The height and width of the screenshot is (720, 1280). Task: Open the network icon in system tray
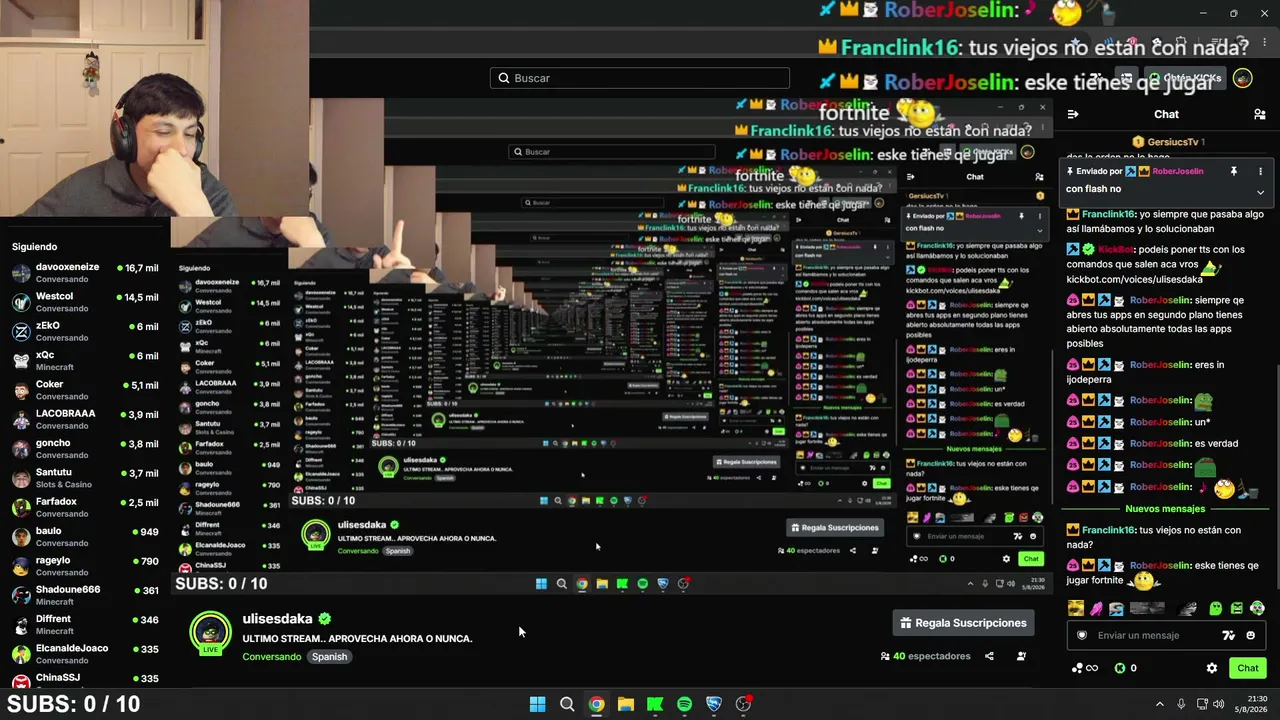[1202, 704]
